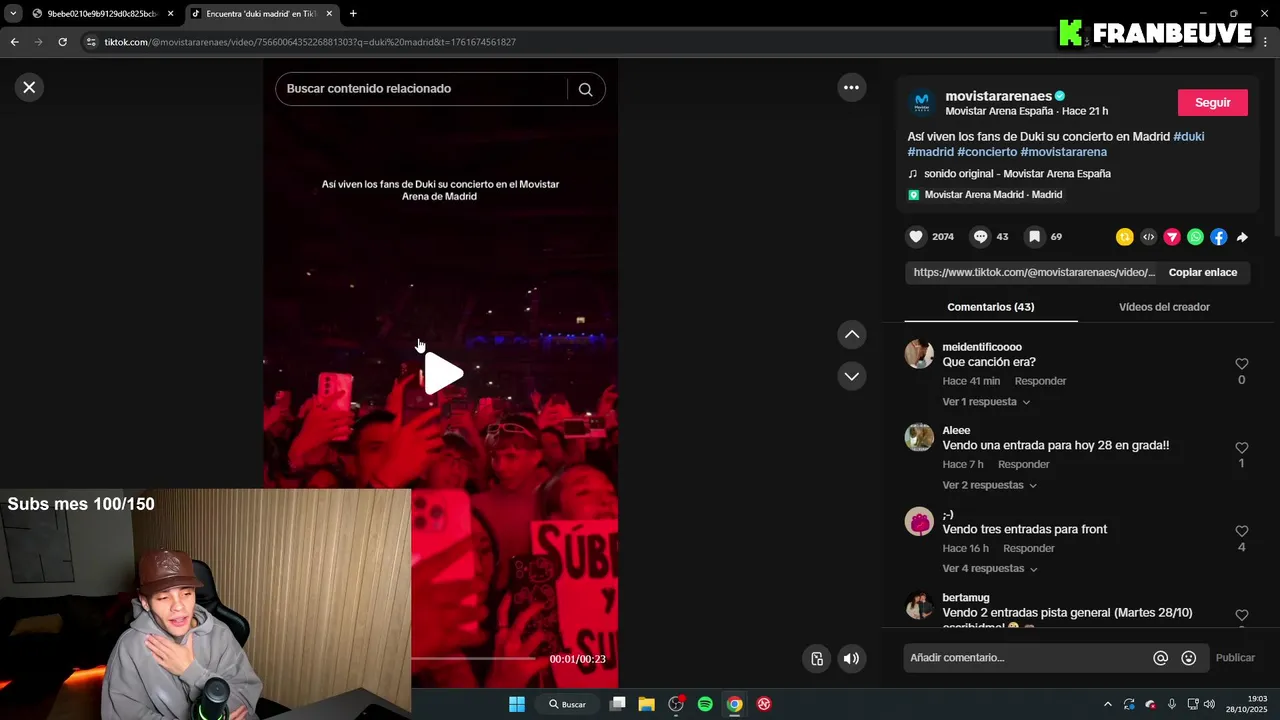Open the #concierto hashtag
The image size is (1280, 720).
coord(987,152)
